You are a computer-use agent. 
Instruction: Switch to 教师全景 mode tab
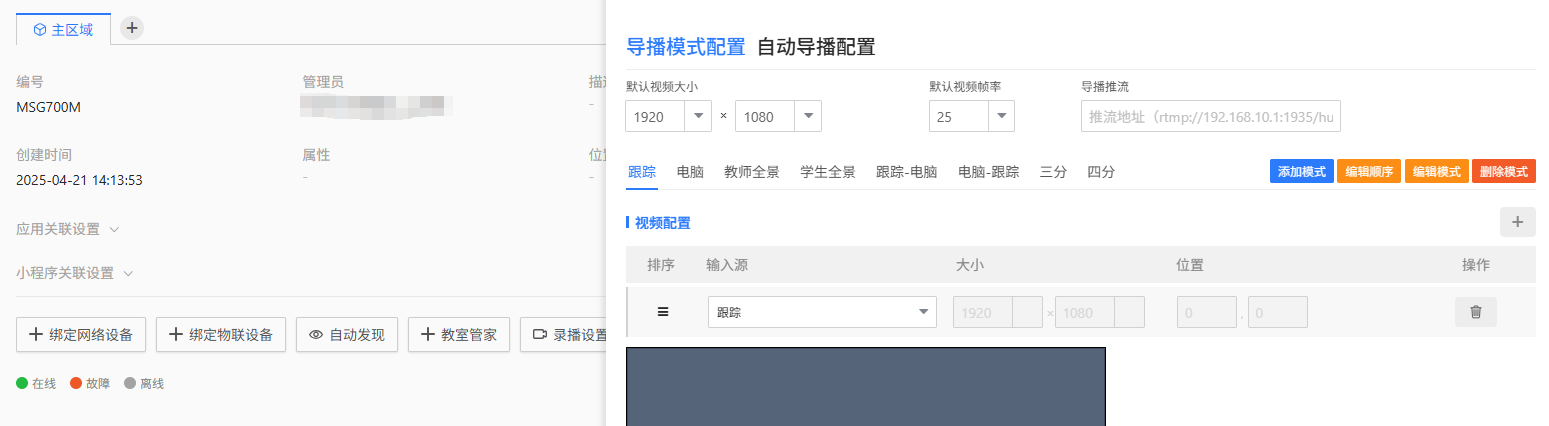pos(751,172)
